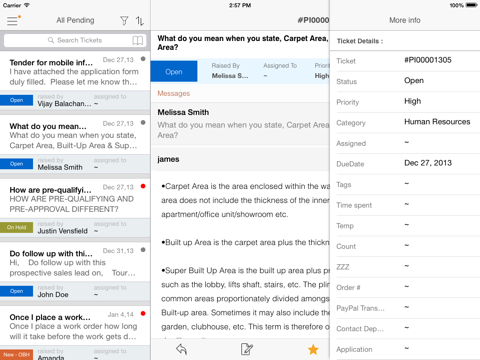Viewport: 480px width, 360px height.
Task: Tap the gray dot on 'Do follow up with thi...'
Action: point(143,250)
